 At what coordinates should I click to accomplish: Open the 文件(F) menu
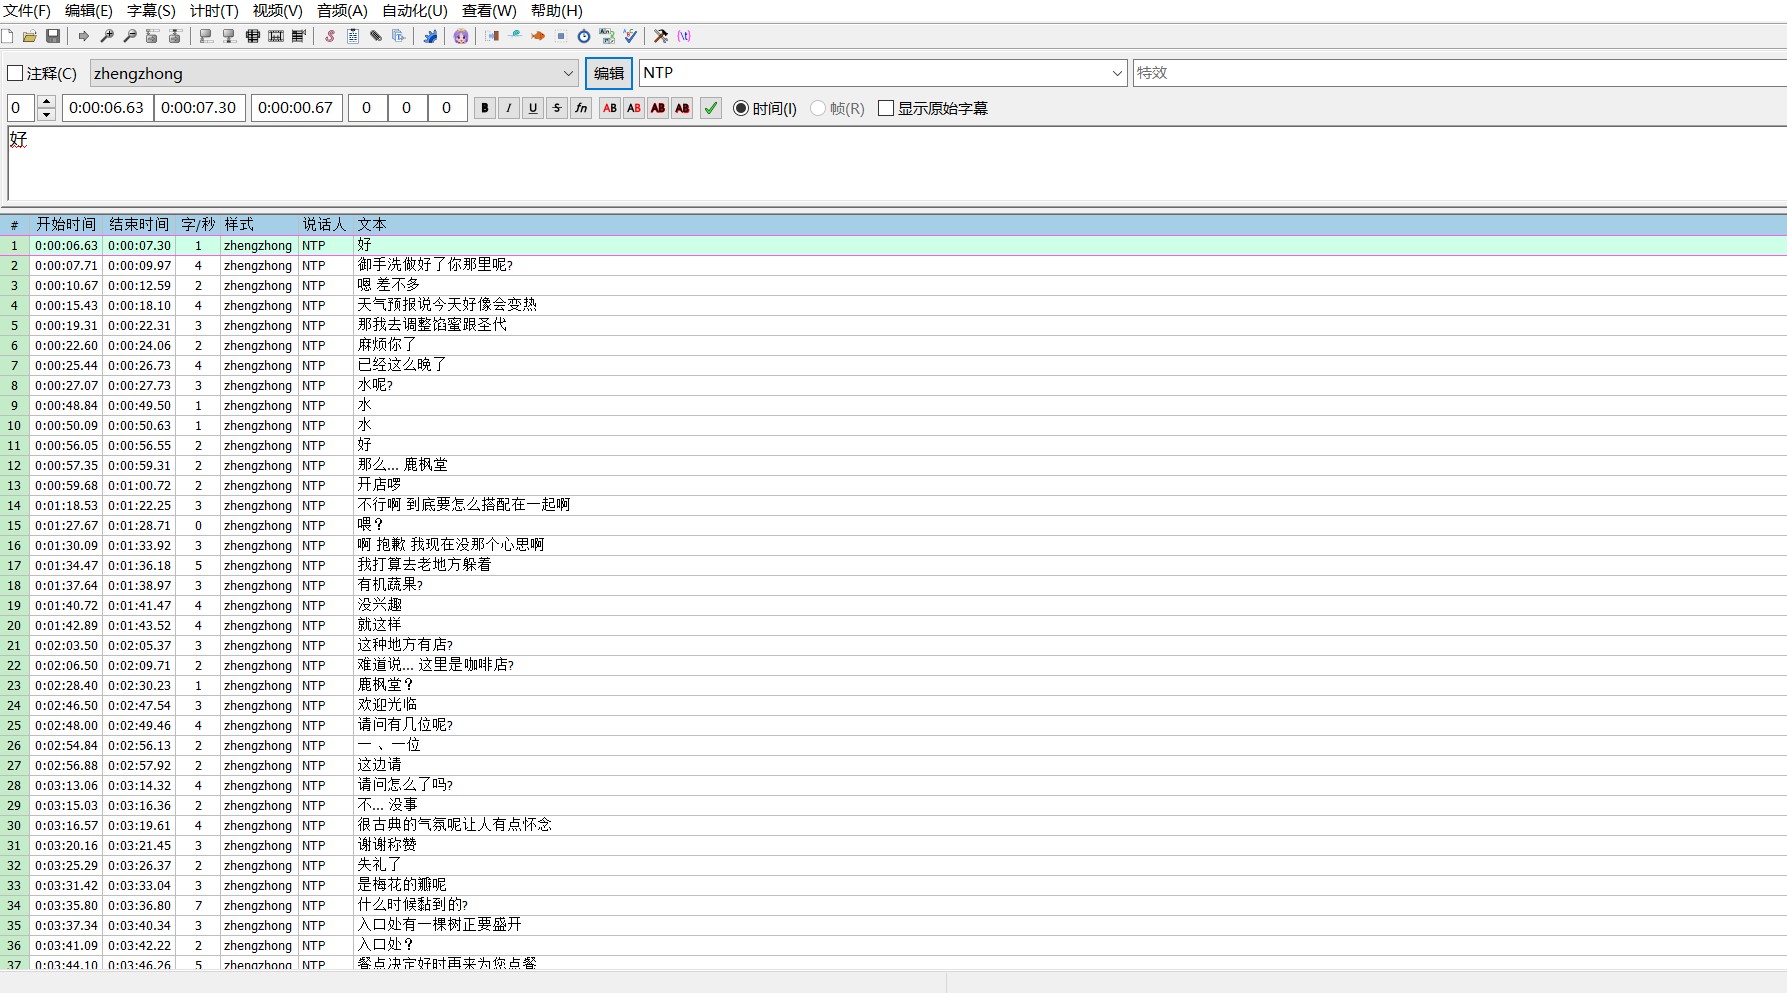click(x=27, y=11)
